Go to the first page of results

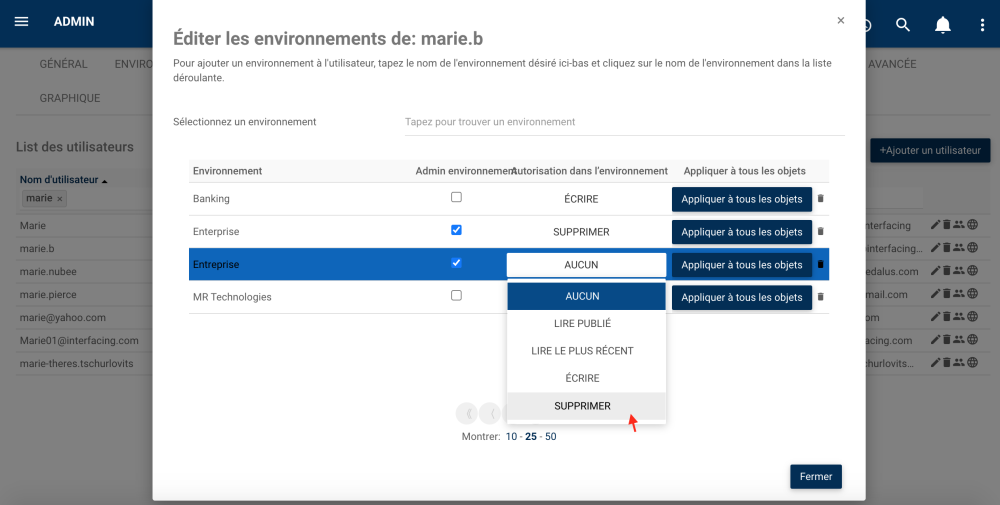tap(466, 413)
